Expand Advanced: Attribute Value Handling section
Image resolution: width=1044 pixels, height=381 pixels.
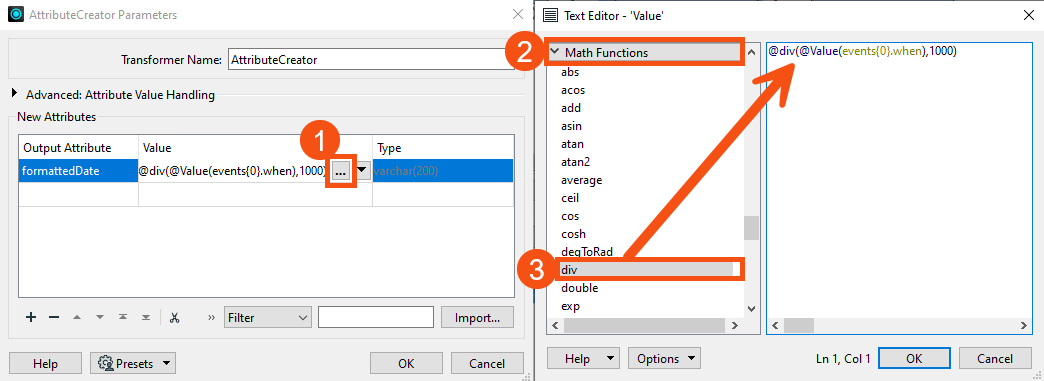click(15, 94)
